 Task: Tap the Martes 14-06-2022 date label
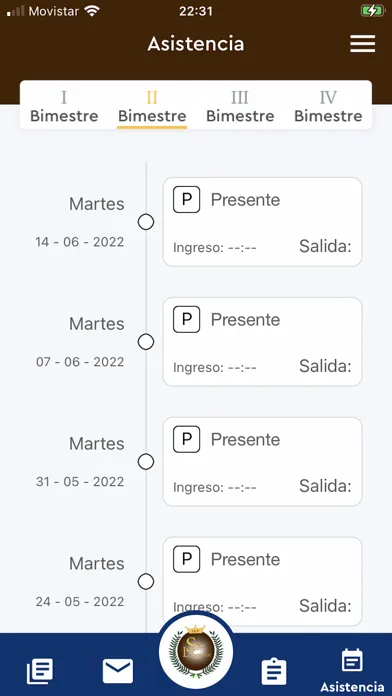click(x=80, y=222)
